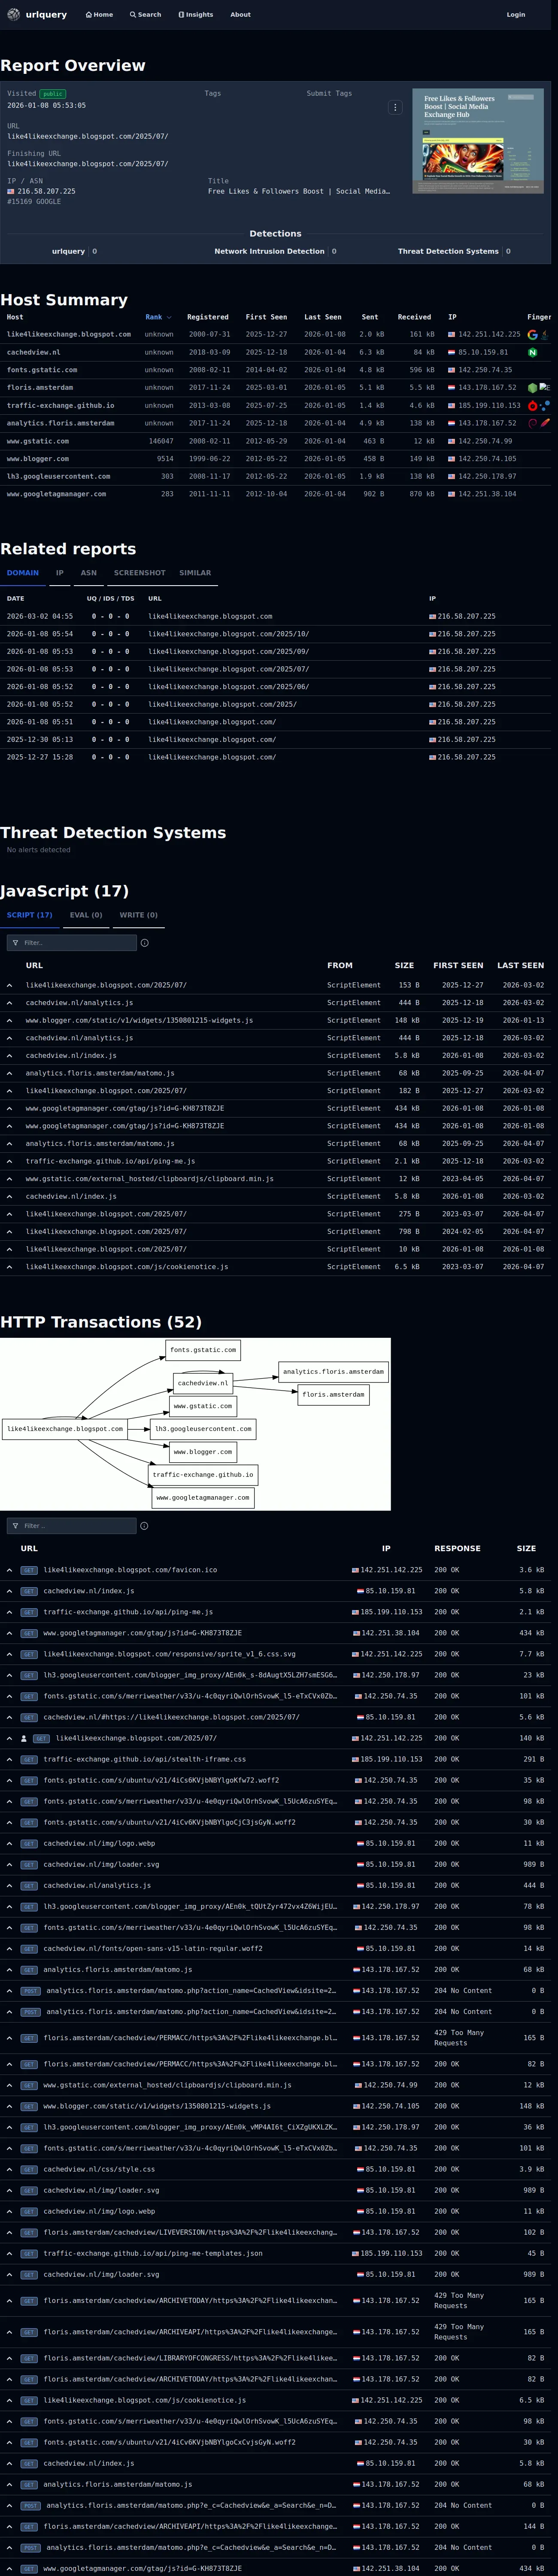Click the GET badge on the favicon.ico request
Viewport: 558px width, 2576px height.
coord(29,1570)
